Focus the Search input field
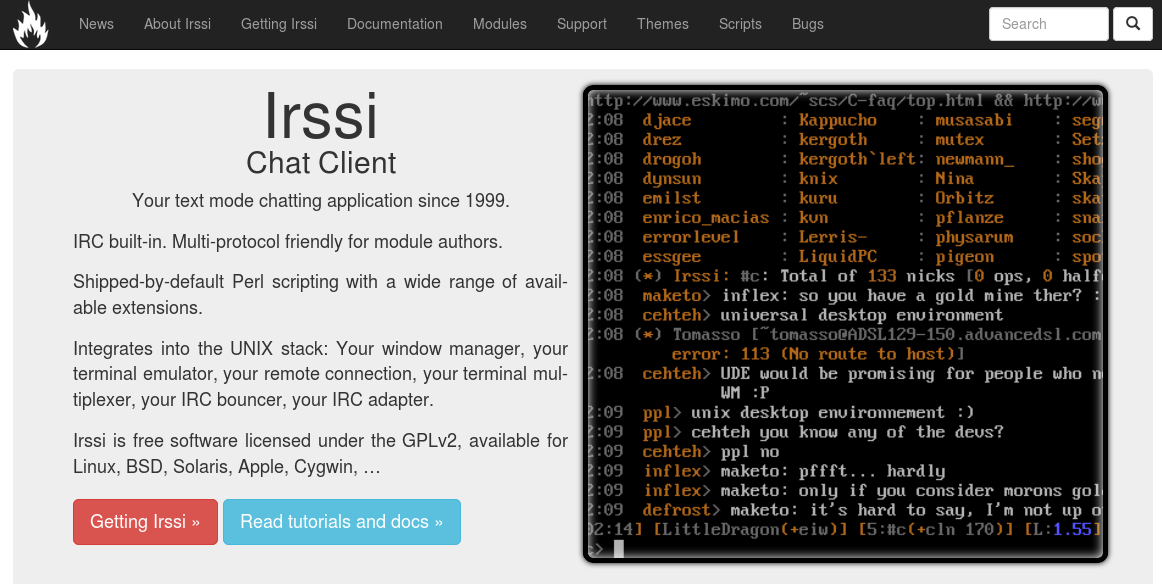This screenshot has width=1162, height=584. point(1049,24)
